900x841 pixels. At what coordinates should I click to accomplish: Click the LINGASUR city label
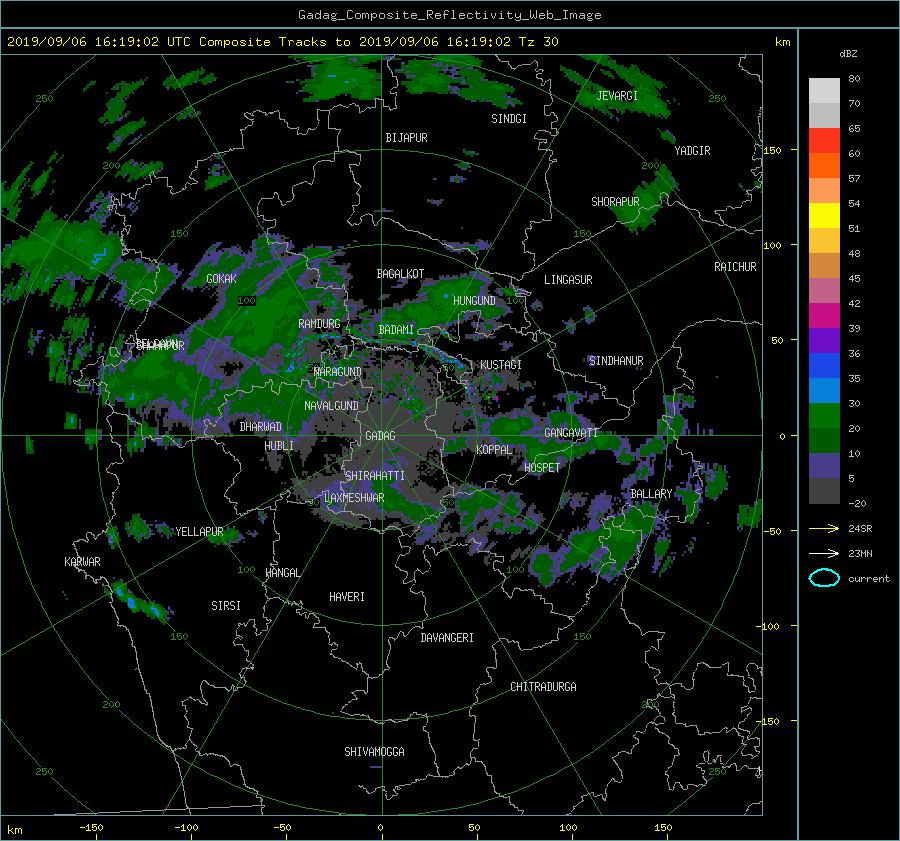tap(568, 280)
